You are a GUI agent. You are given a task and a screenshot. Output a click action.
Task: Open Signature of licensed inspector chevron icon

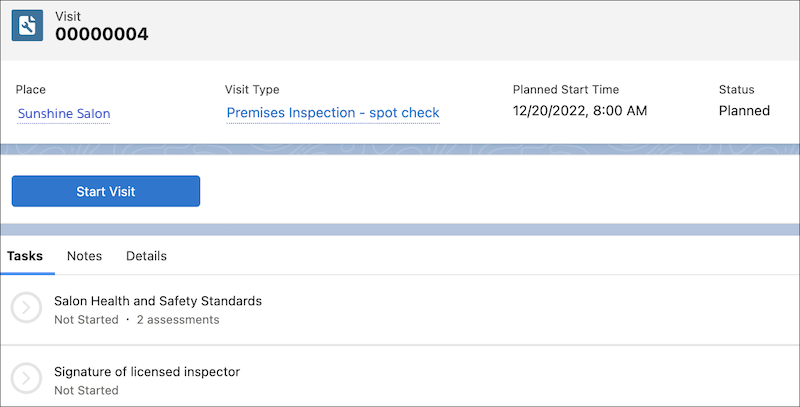(26, 378)
